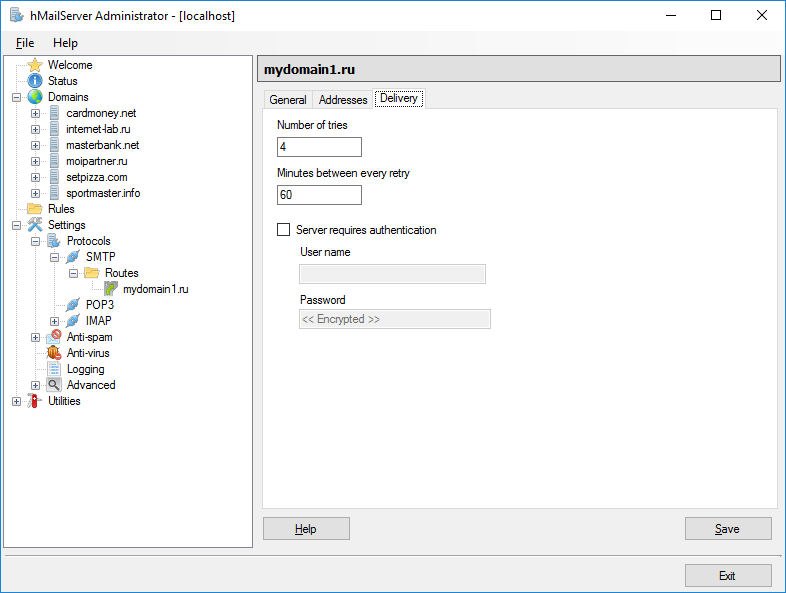Collapse the Domains tree node
786x593 pixels.
17,97
